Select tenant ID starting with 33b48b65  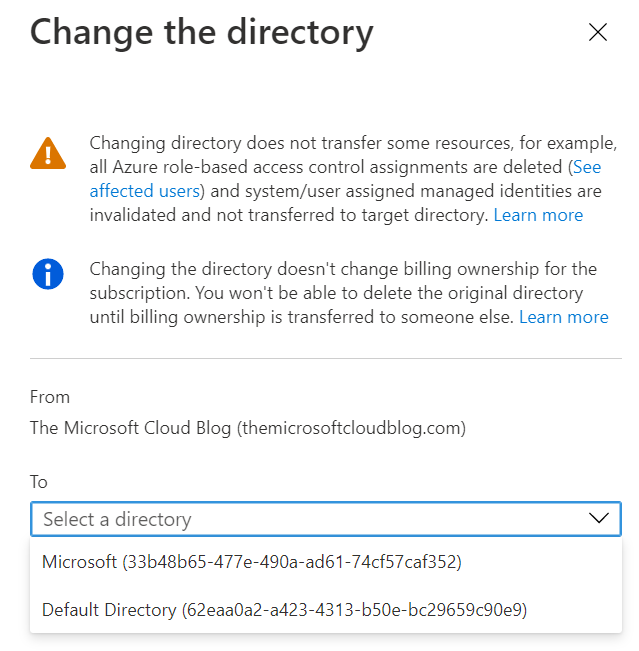tap(291, 562)
